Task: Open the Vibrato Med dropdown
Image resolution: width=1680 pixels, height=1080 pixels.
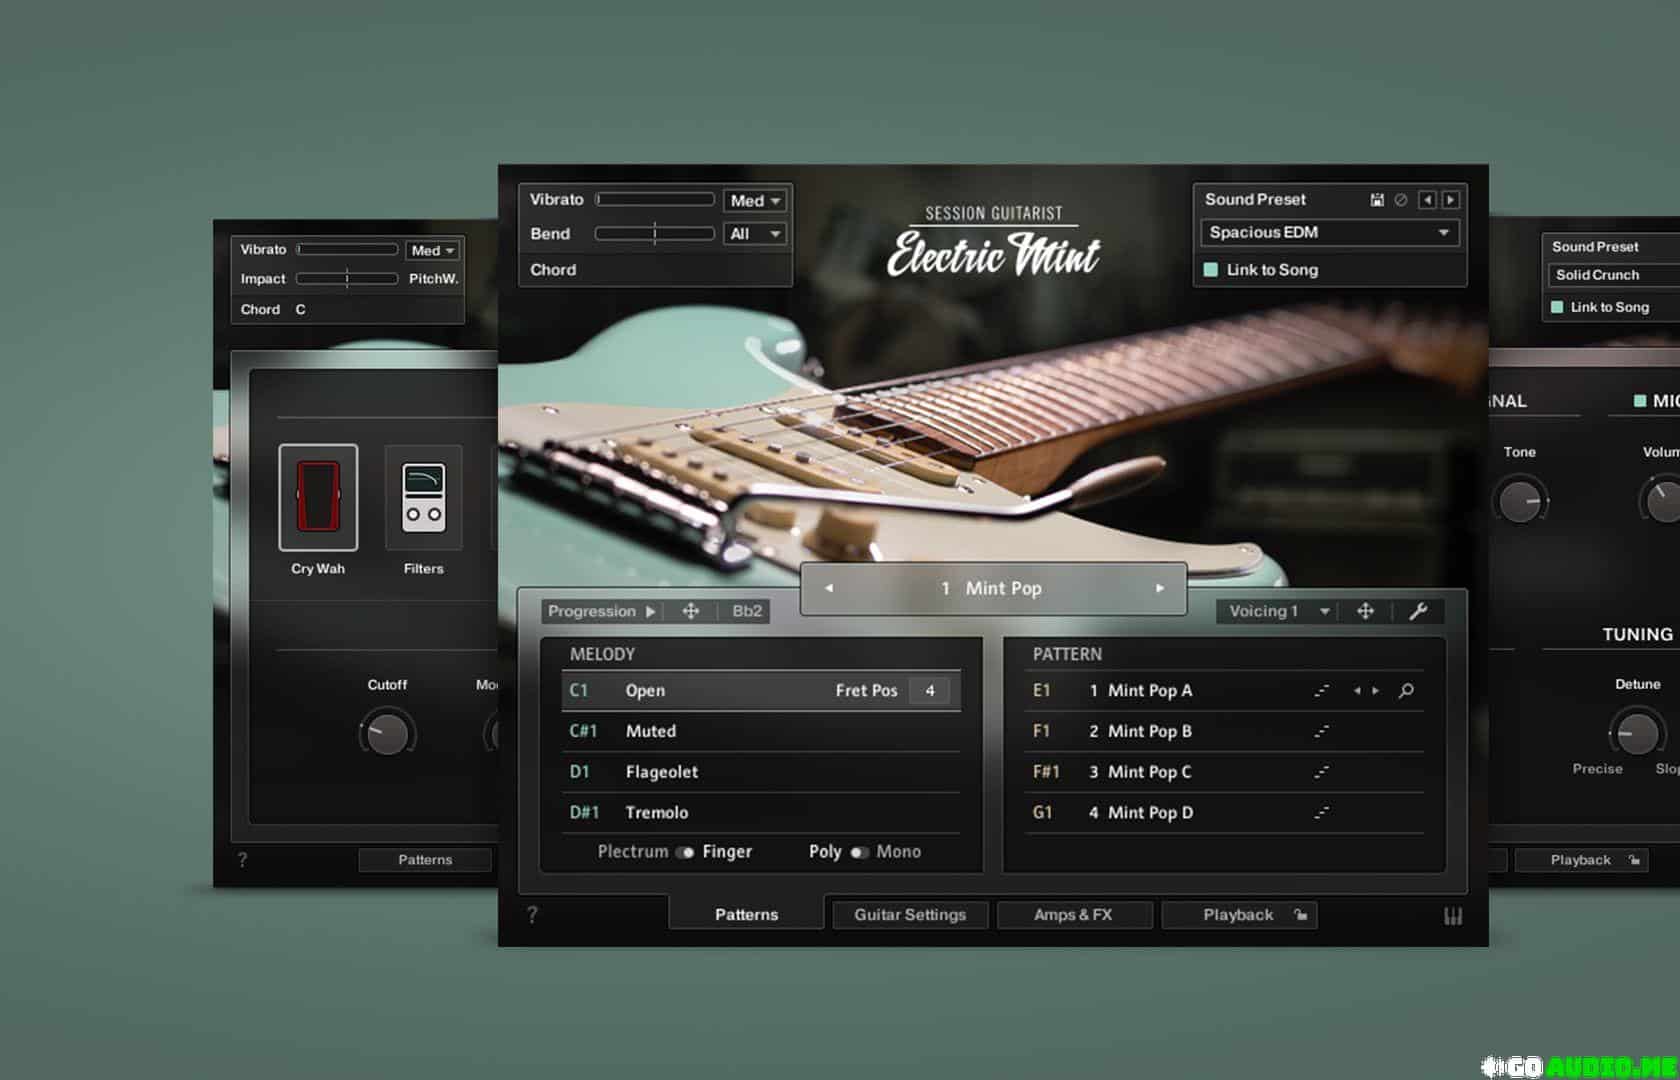Action: [x=755, y=201]
